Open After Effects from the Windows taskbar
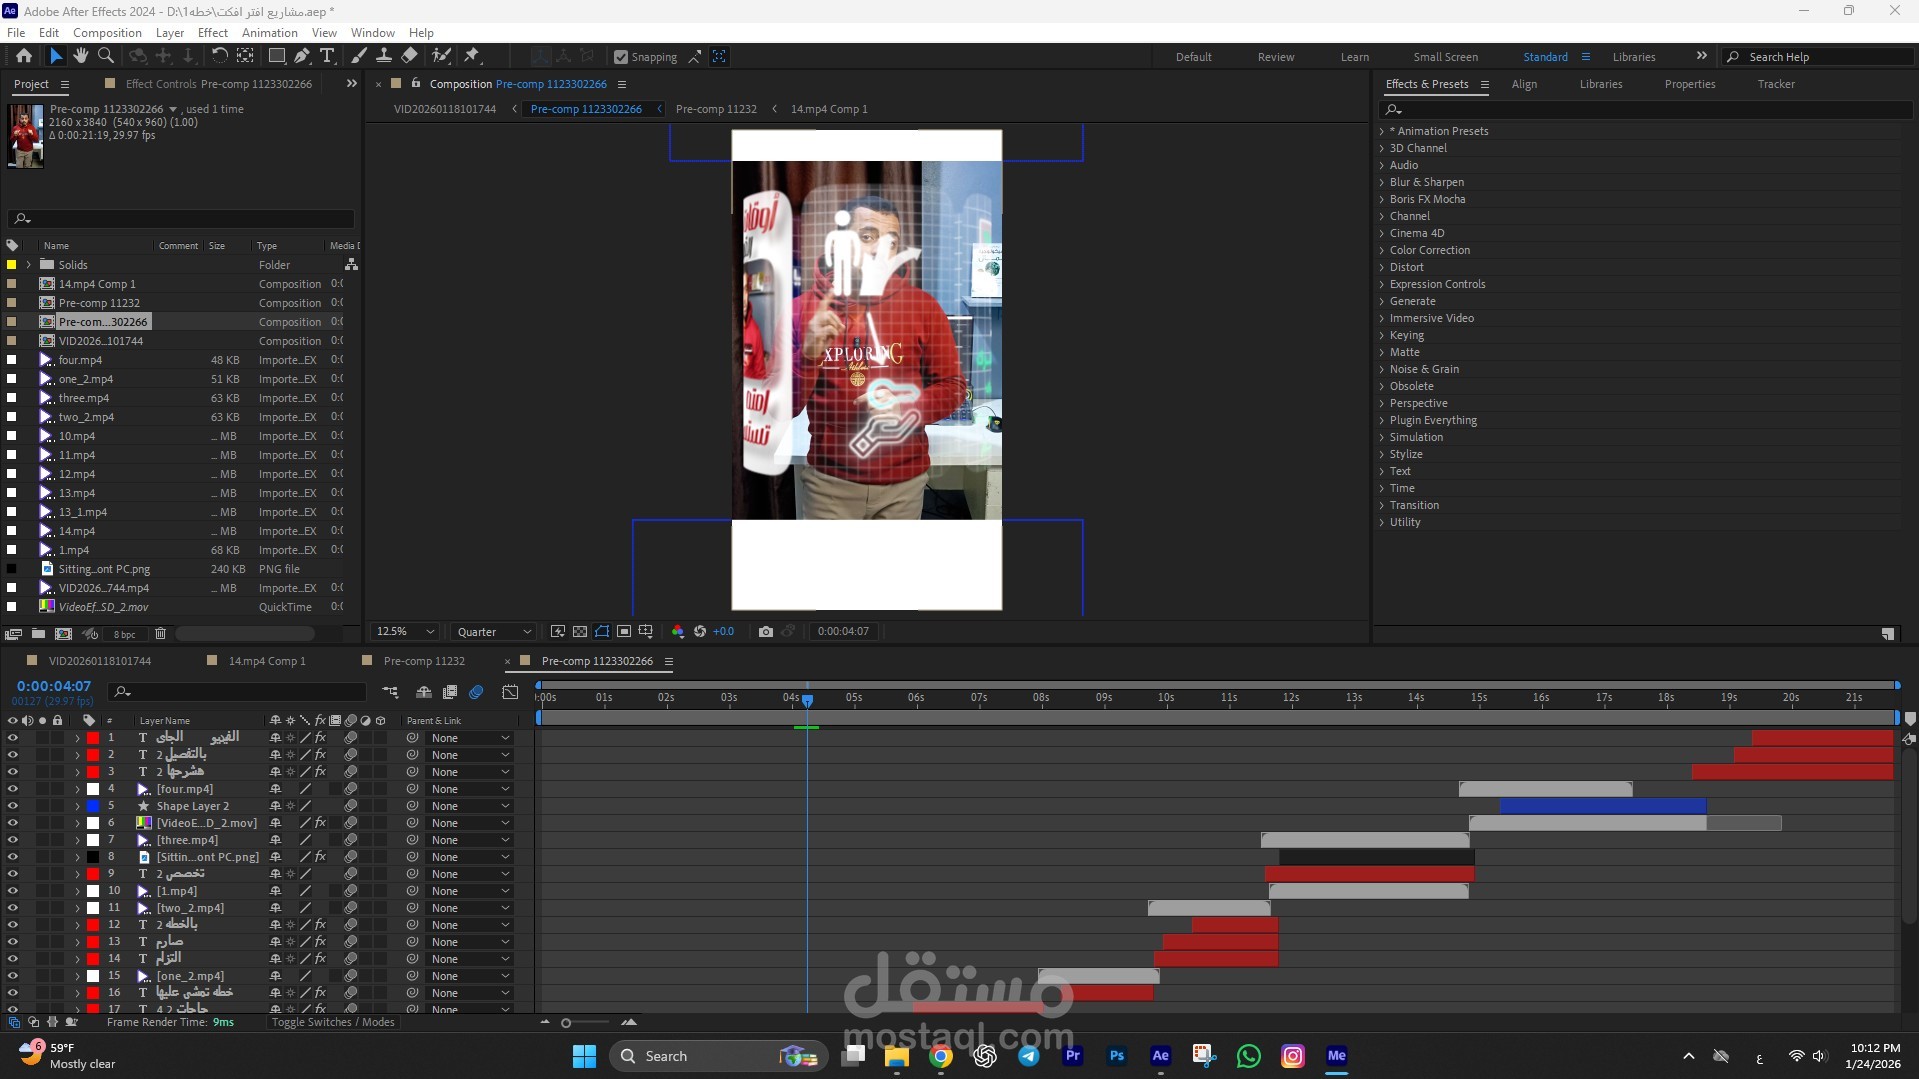Viewport: 1919px width, 1079px height. click(x=1160, y=1055)
